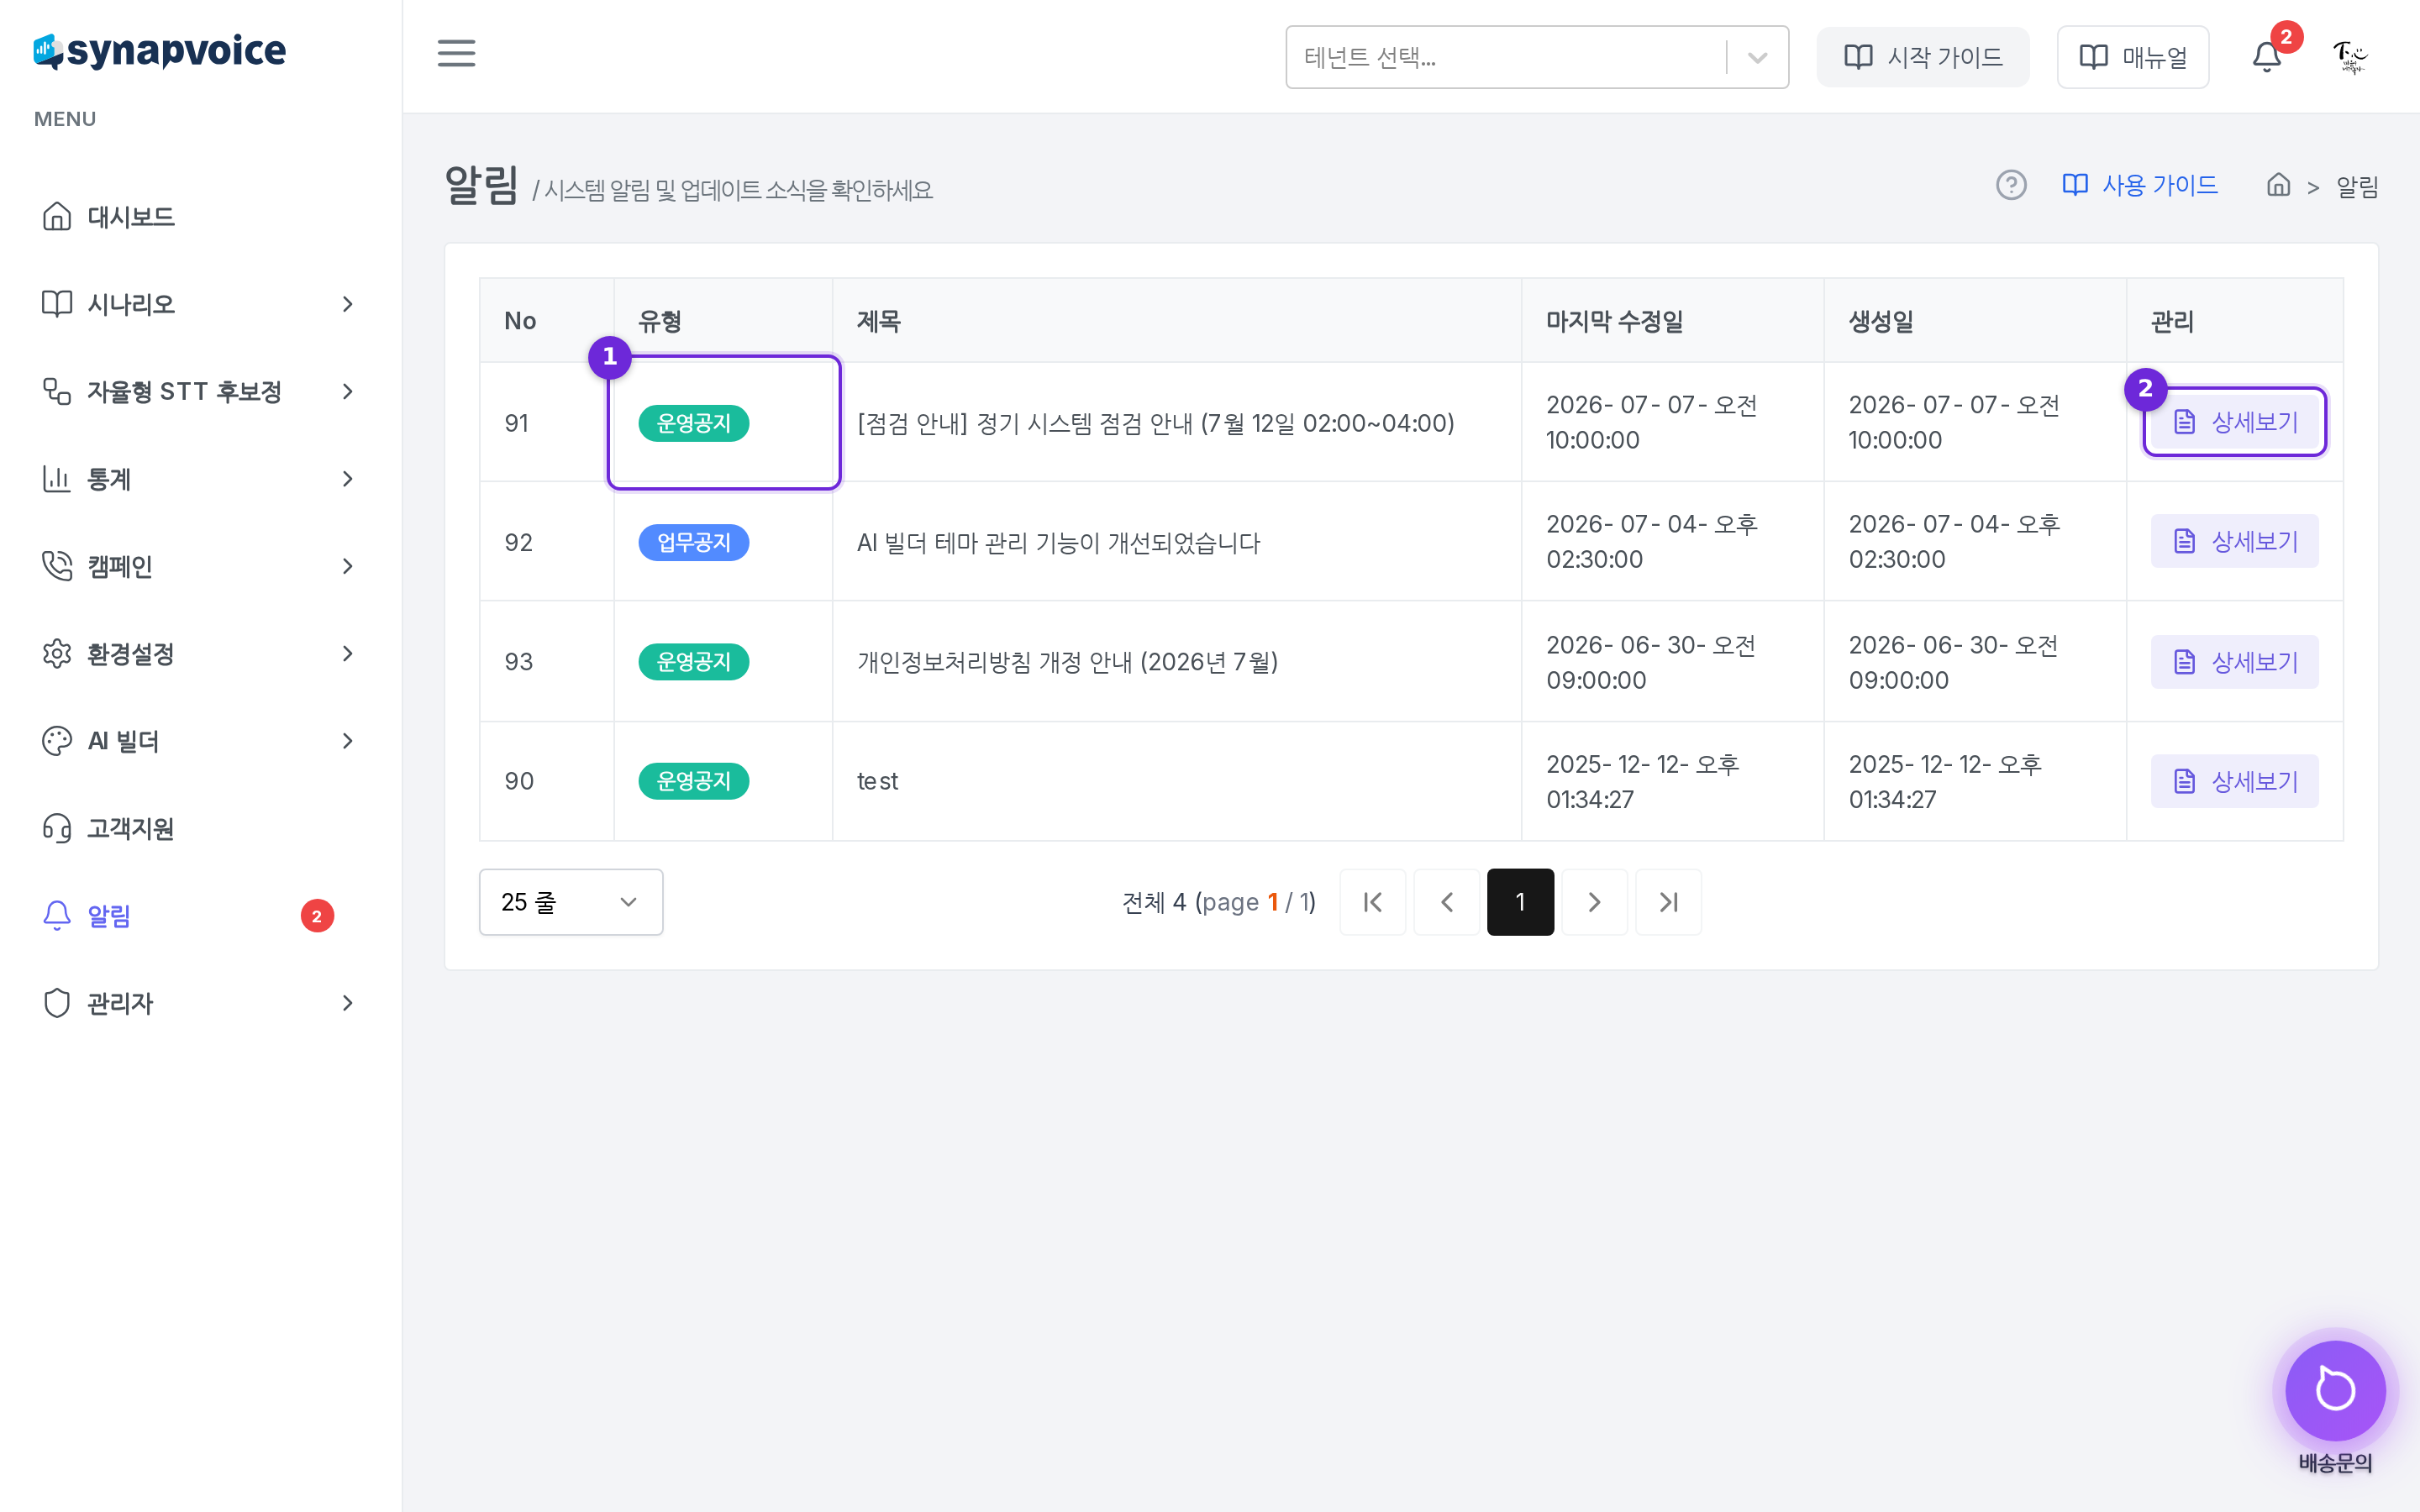Select page 1 pagination button
This screenshot has height=1512, width=2420.
tap(1520, 902)
